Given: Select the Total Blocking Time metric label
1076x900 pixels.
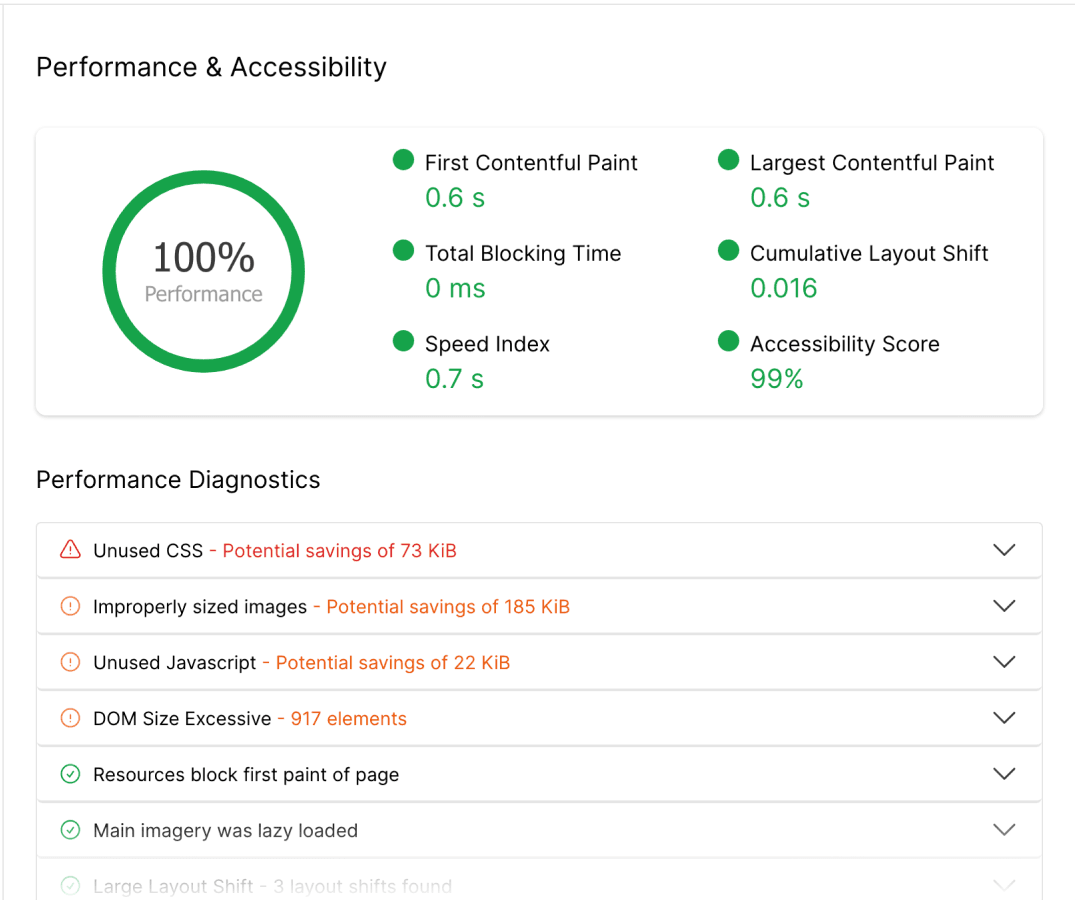Looking at the screenshot, I should pos(523,254).
